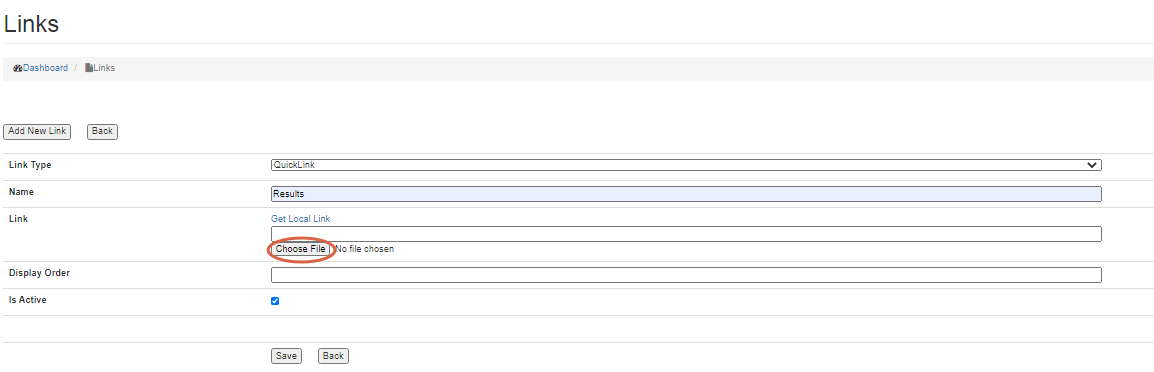1154x372 pixels.
Task: Focus the Link text box under Get Local Link
Action: click(x=686, y=234)
